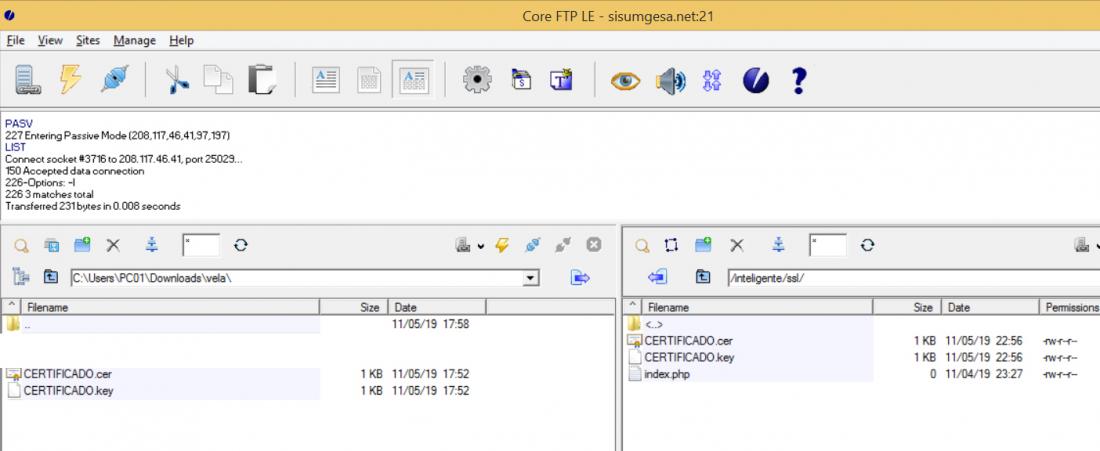Sort remote files by Size column

[x=908, y=307]
